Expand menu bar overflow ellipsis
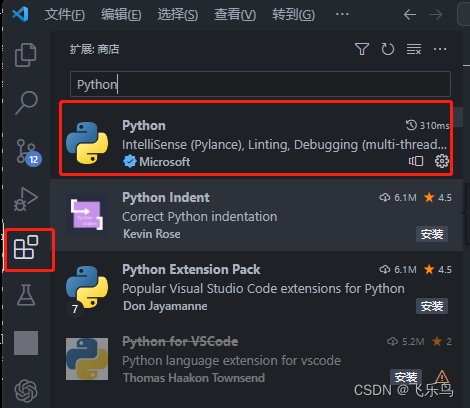Viewport: 470px width, 408px height. coord(342,14)
